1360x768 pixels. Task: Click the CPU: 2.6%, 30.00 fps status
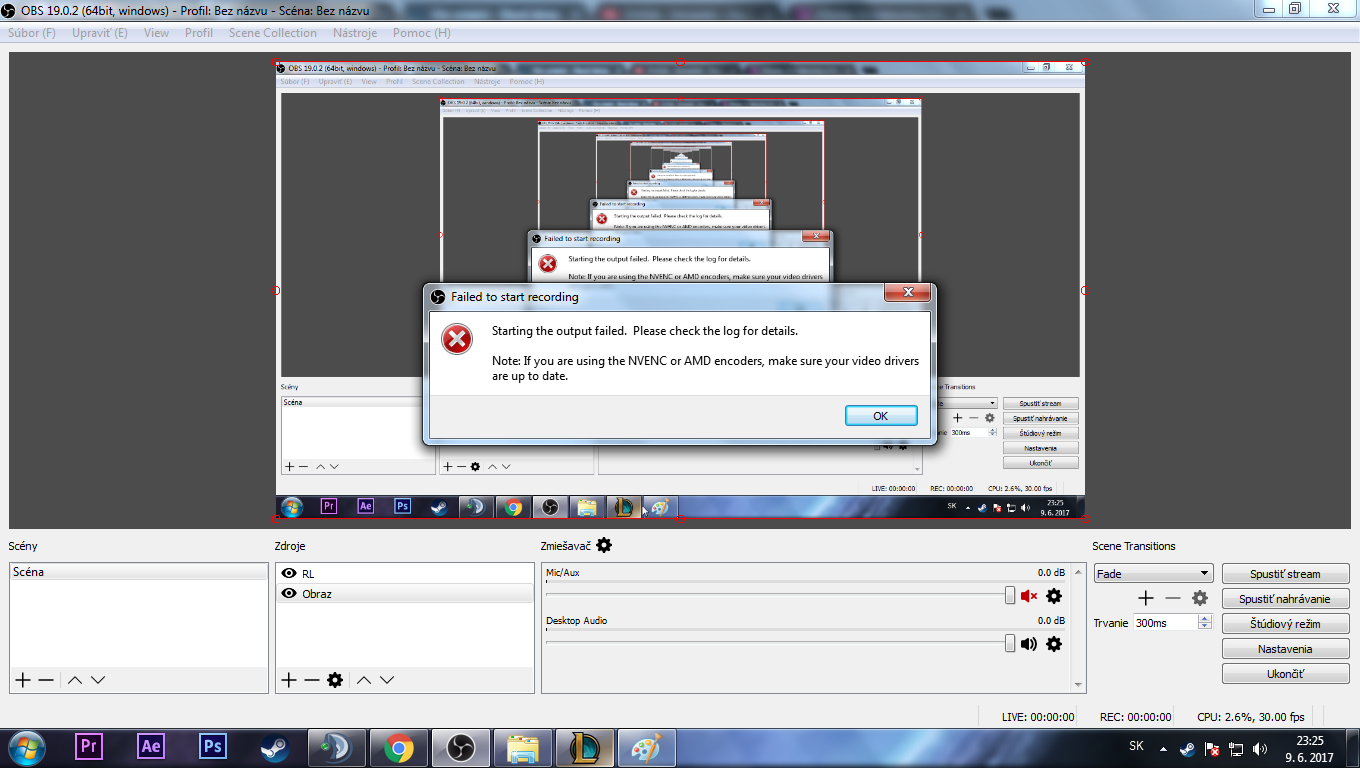tap(1251, 717)
